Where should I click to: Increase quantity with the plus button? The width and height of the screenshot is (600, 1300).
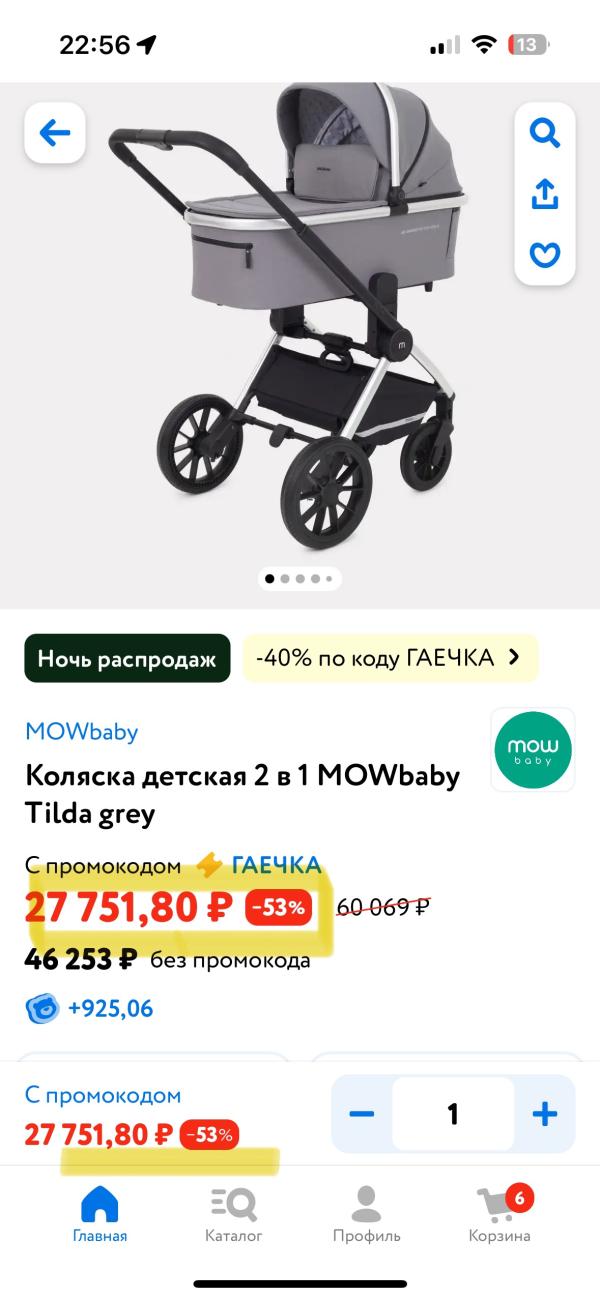click(544, 1114)
